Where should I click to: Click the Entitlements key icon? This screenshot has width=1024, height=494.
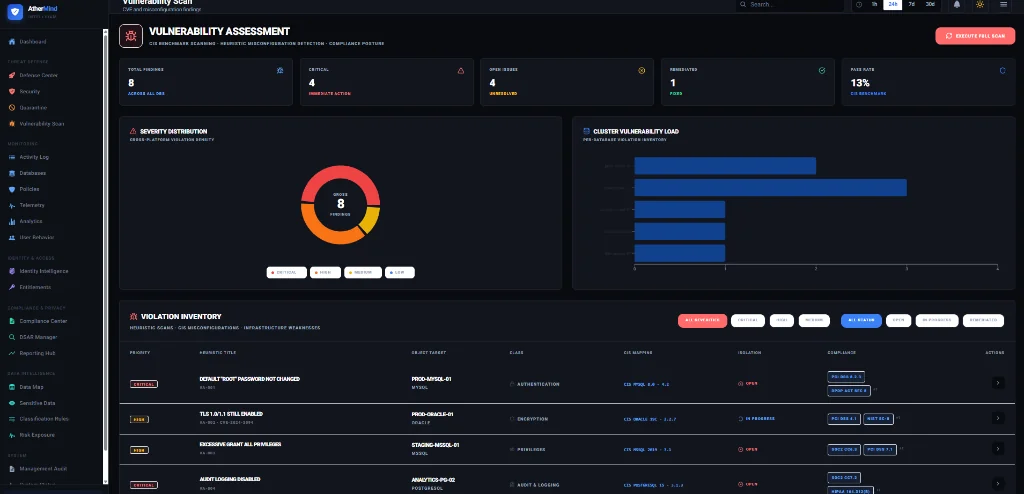12,287
